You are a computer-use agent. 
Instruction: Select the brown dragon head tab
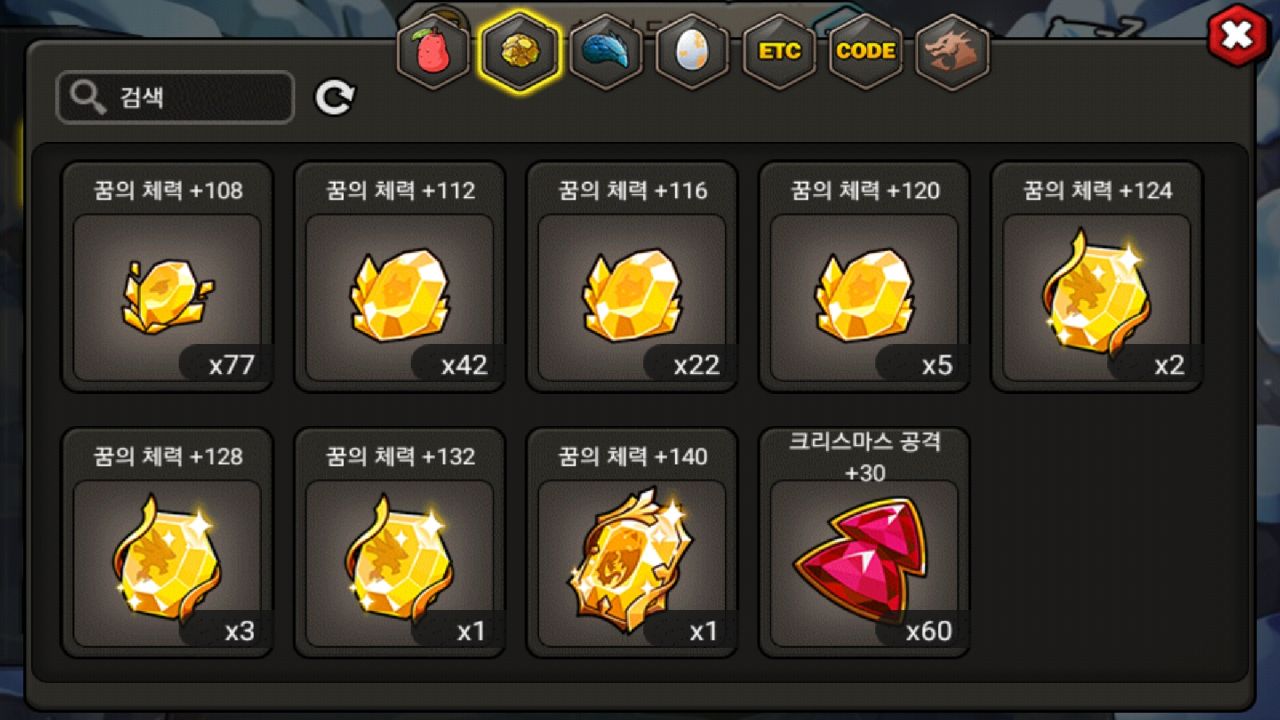(x=951, y=52)
